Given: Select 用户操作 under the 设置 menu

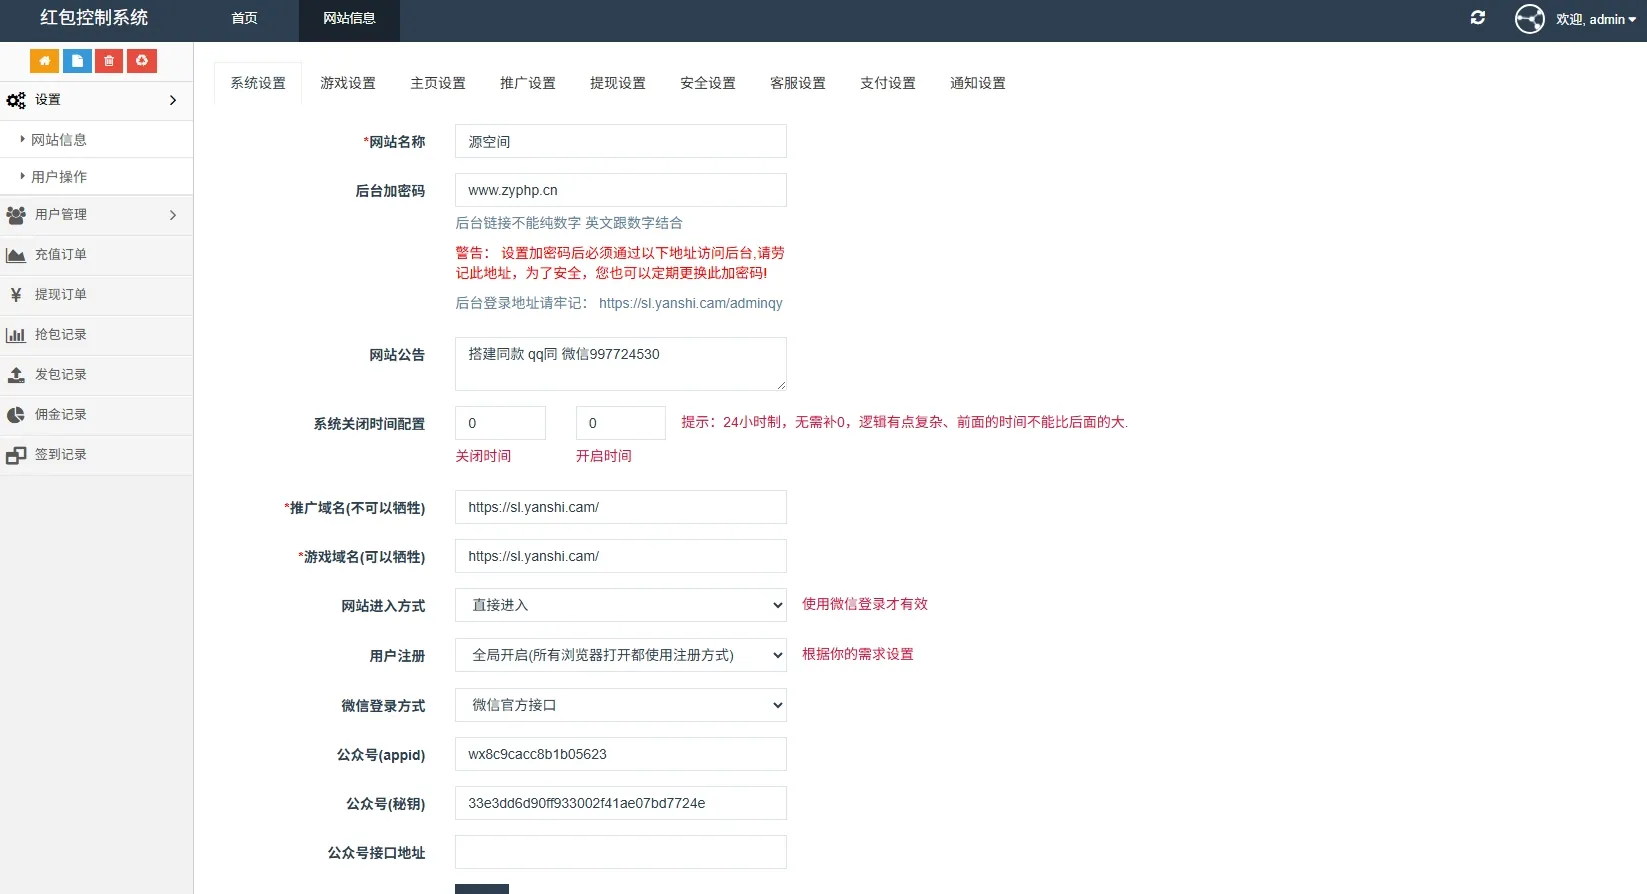Looking at the screenshot, I should (x=96, y=177).
